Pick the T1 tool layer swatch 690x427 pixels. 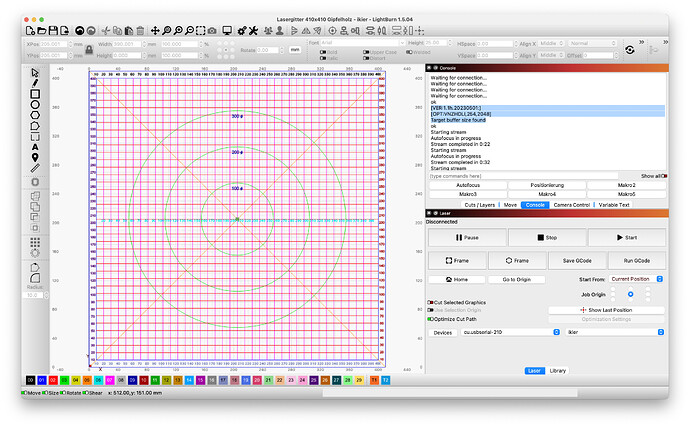tap(374, 380)
